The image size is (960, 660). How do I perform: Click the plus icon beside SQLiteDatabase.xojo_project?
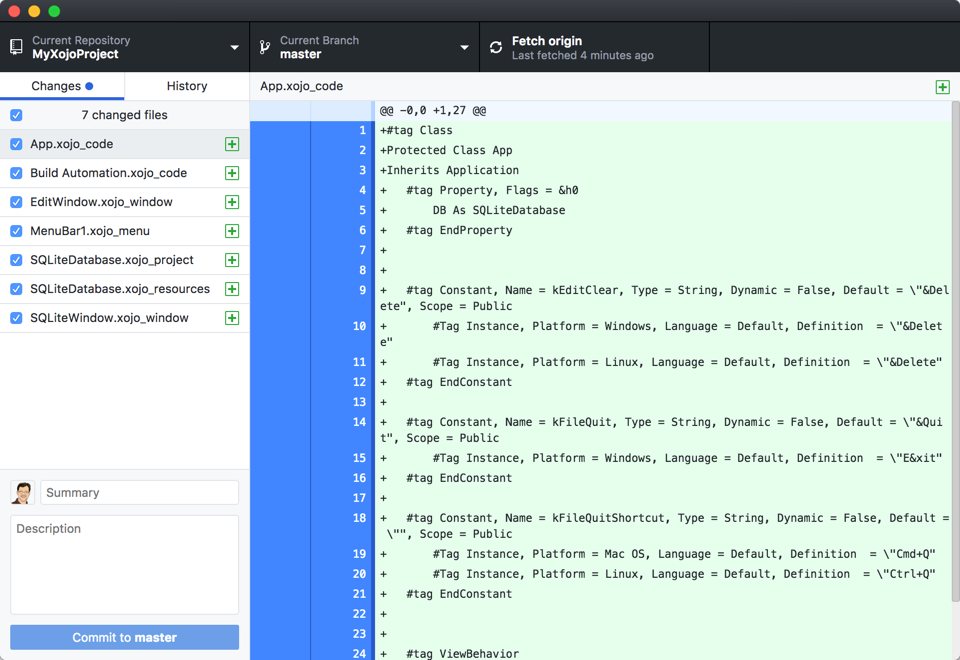(232, 260)
